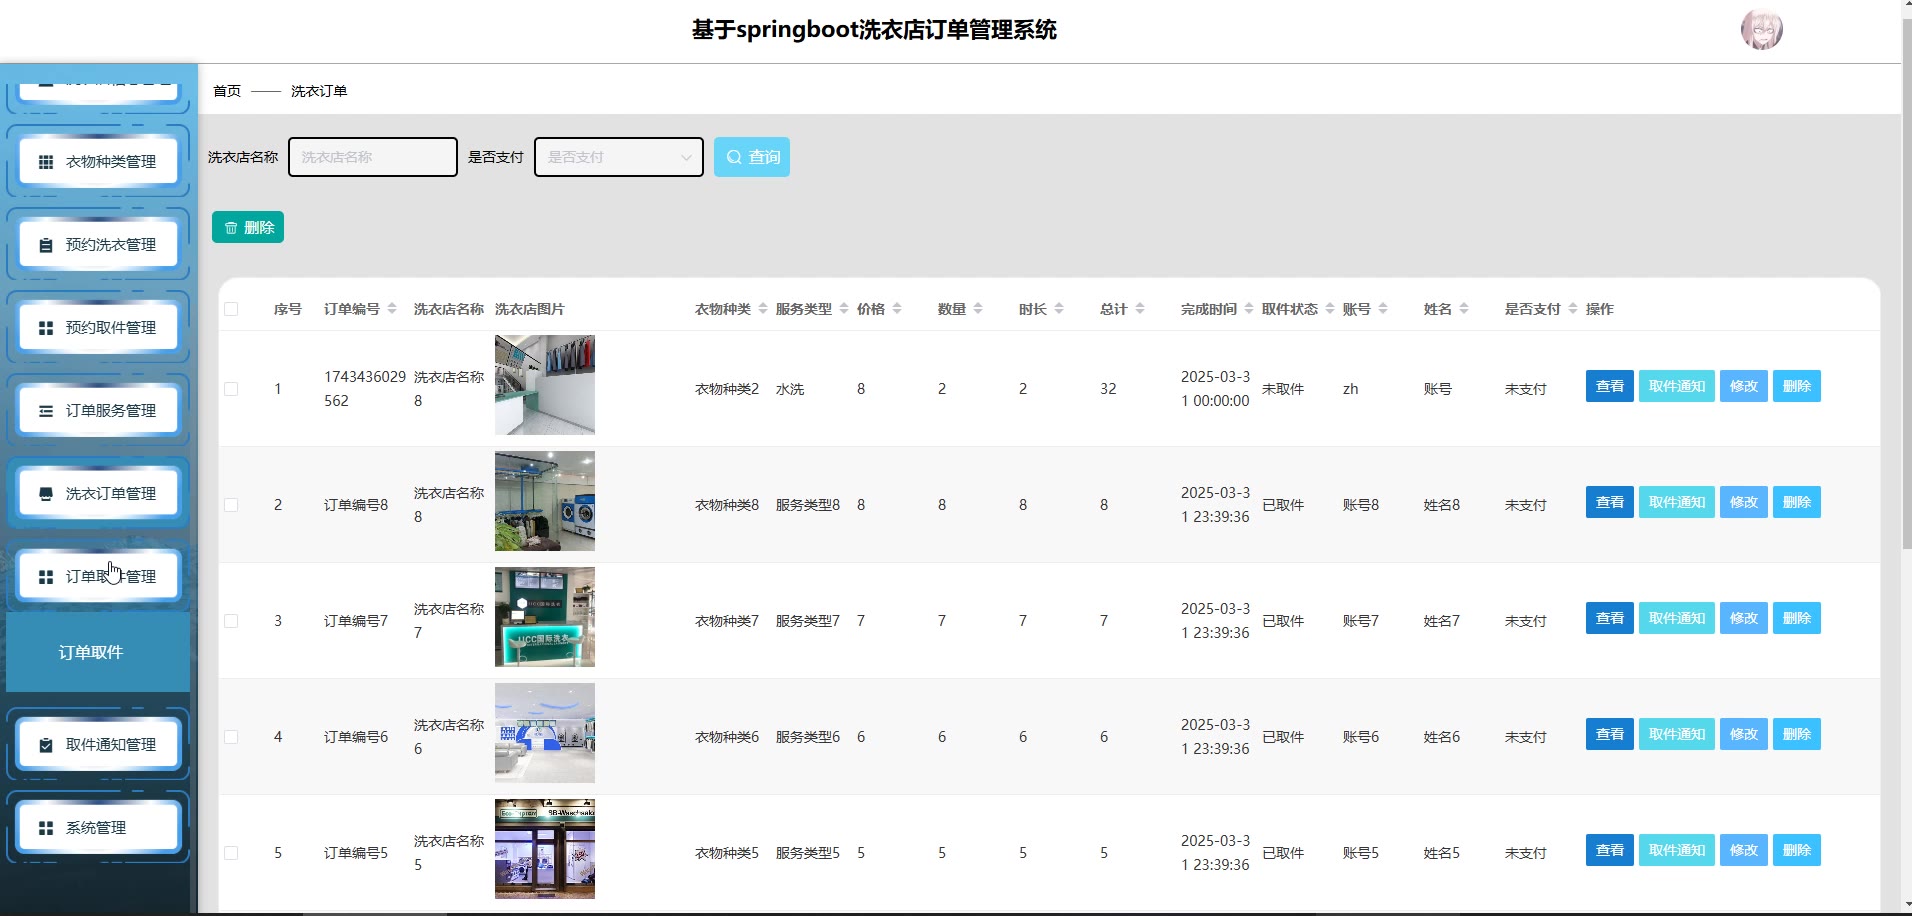Click the laundry shop image in row 2
The image size is (1912, 916).
click(545, 501)
